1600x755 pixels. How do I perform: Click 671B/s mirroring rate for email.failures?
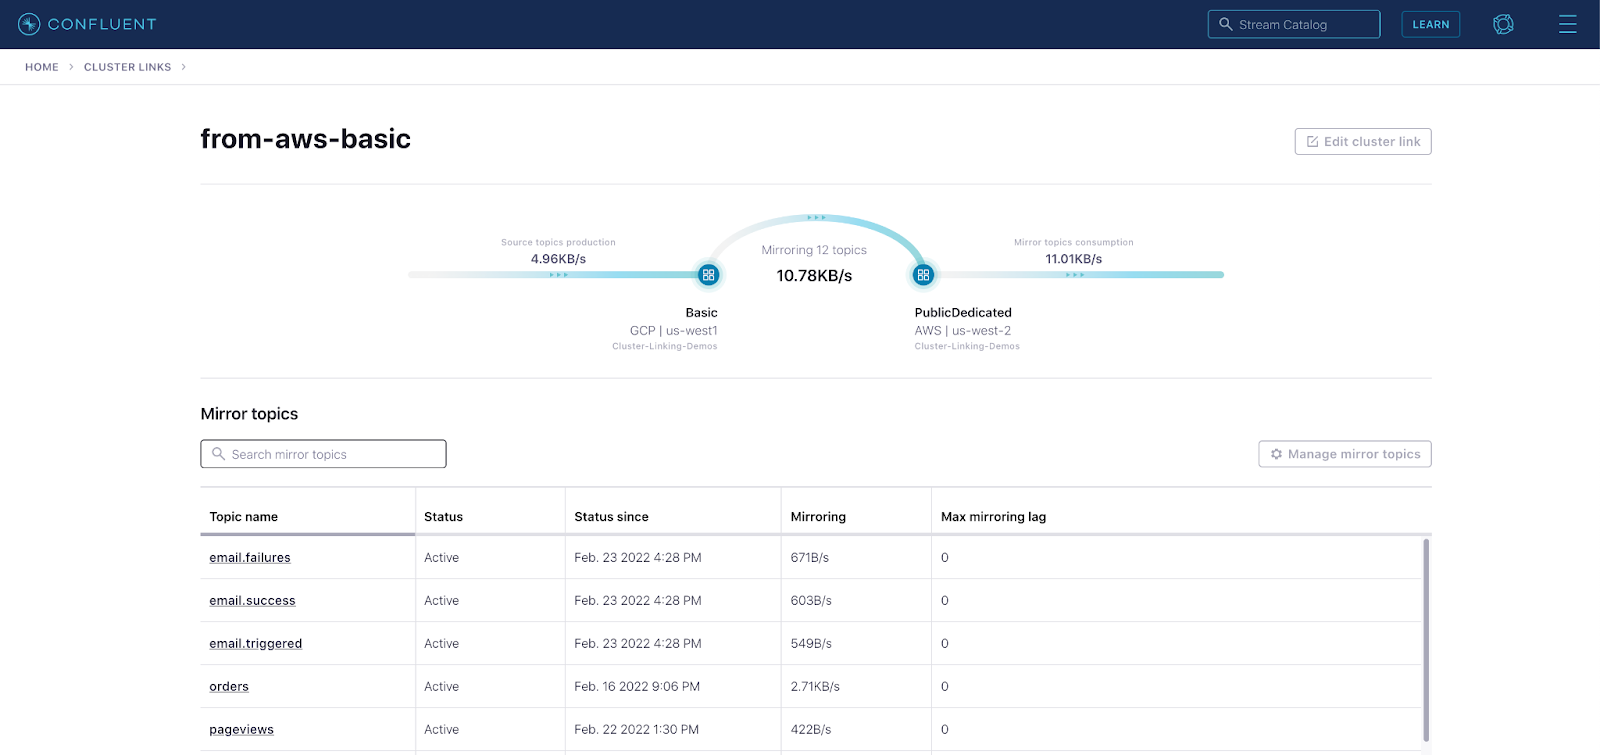pyautogui.click(x=809, y=558)
